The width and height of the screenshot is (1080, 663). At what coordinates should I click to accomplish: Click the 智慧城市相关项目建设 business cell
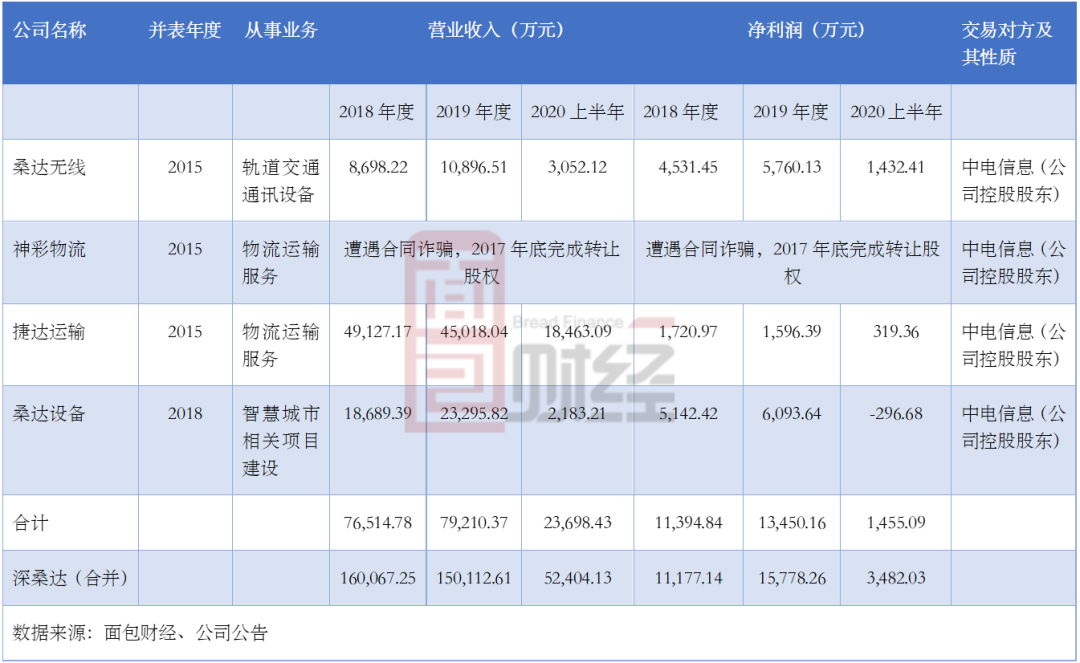point(281,441)
